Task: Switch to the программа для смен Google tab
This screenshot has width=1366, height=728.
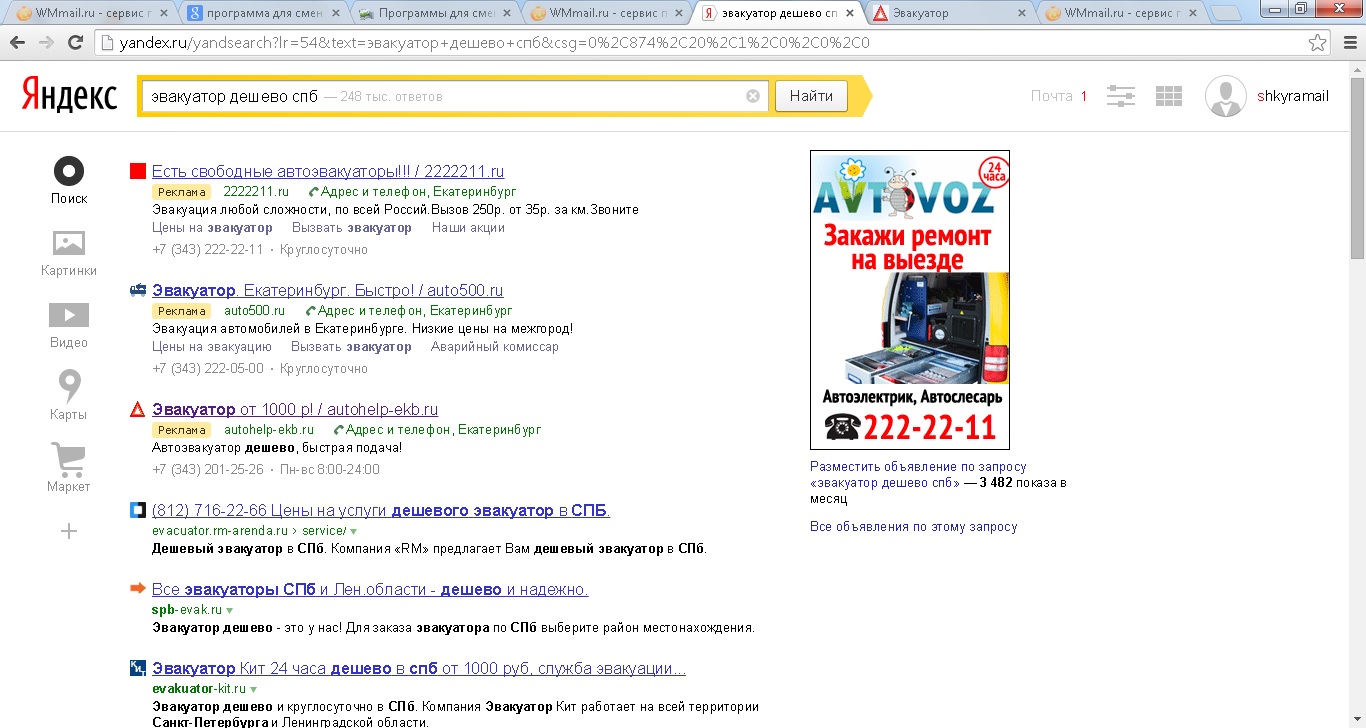Action: [x=262, y=13]
